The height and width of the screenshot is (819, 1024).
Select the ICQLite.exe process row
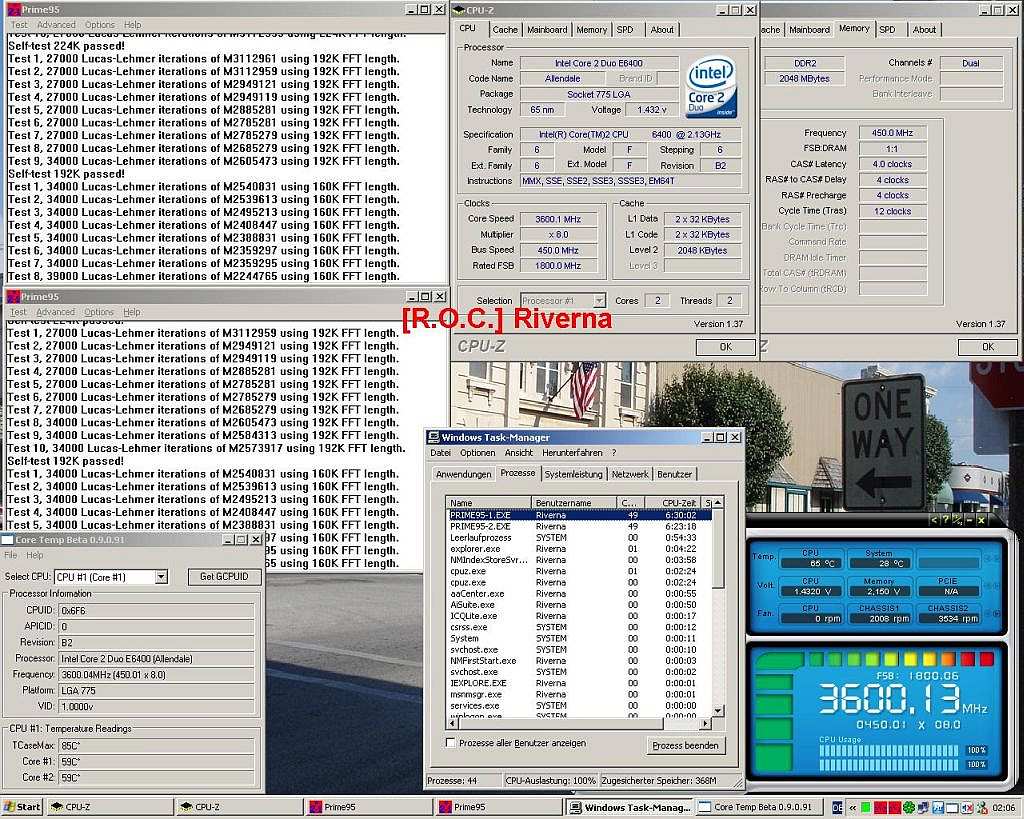tap(579, 616)
